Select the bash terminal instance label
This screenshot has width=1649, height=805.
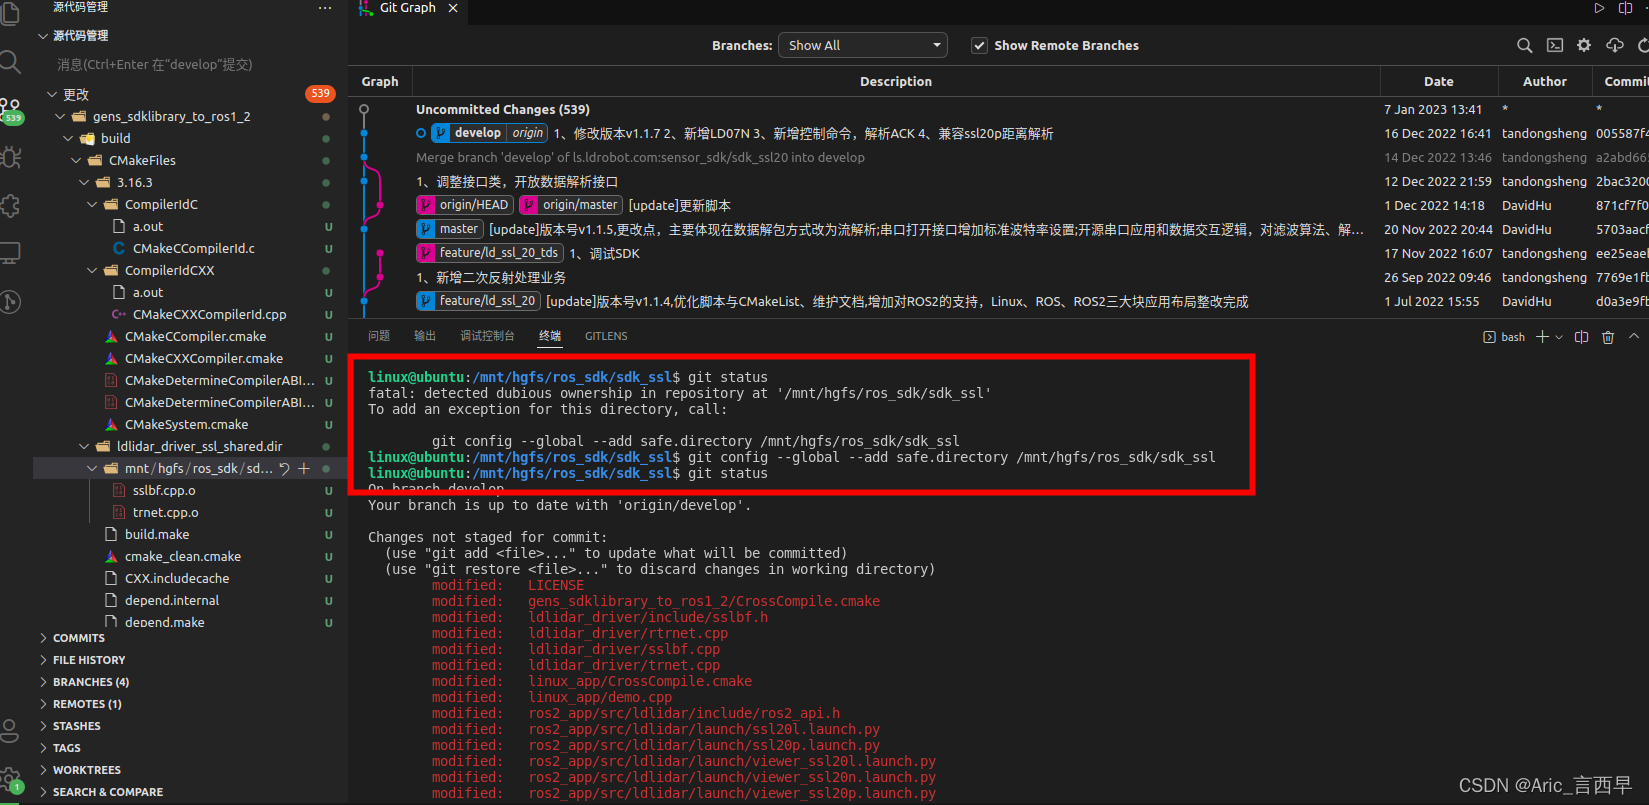1504,337
